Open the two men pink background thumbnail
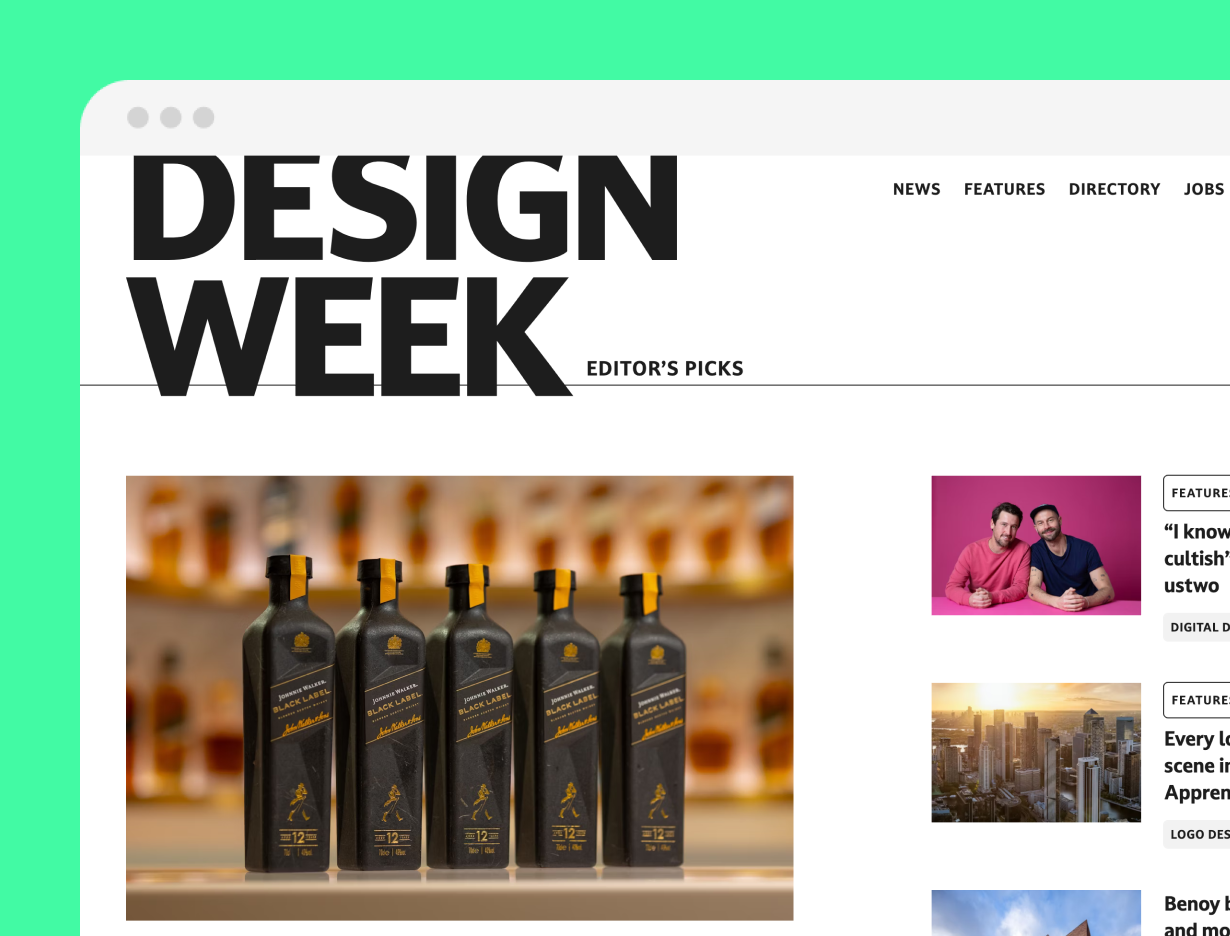Screen dimensions: 1230x936 coord(1036,545)
